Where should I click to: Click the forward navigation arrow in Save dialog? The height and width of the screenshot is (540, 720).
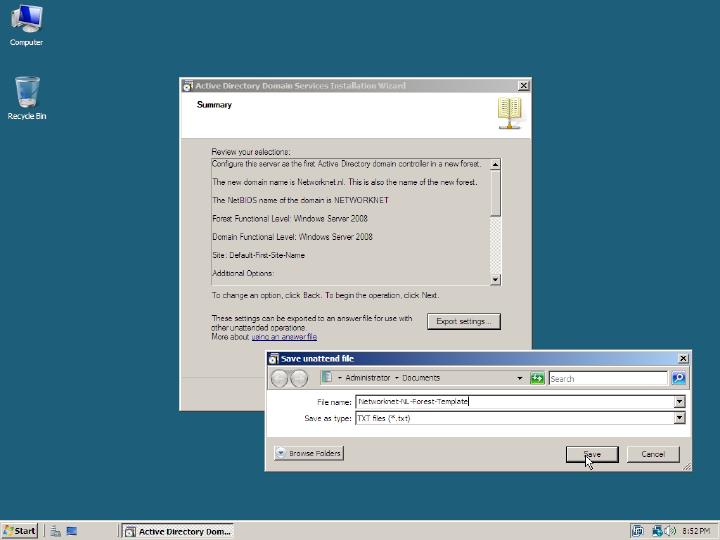coord(299,378)
